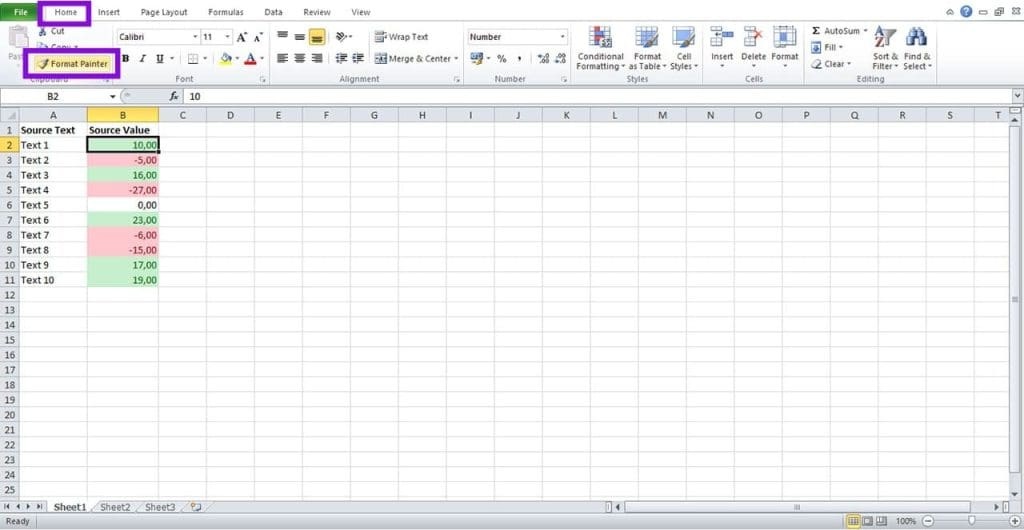Screen dimensions: 1024x530
Task: Expand the Name Box dropdown arrow
Action: click(113, 97)
